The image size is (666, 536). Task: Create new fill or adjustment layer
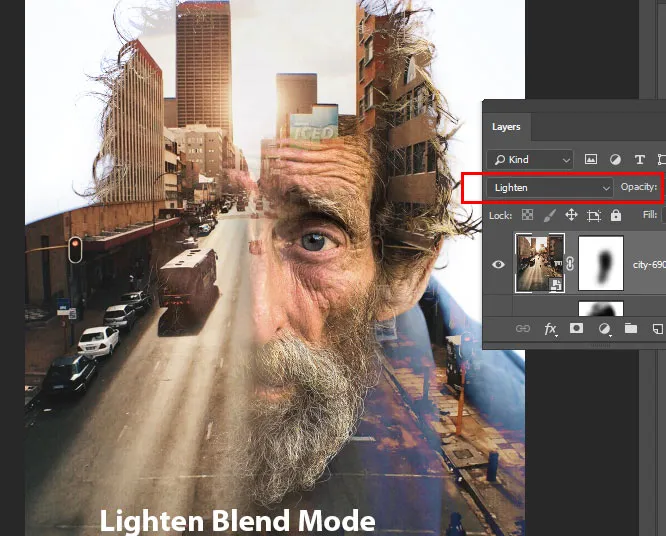click(604, 329)
